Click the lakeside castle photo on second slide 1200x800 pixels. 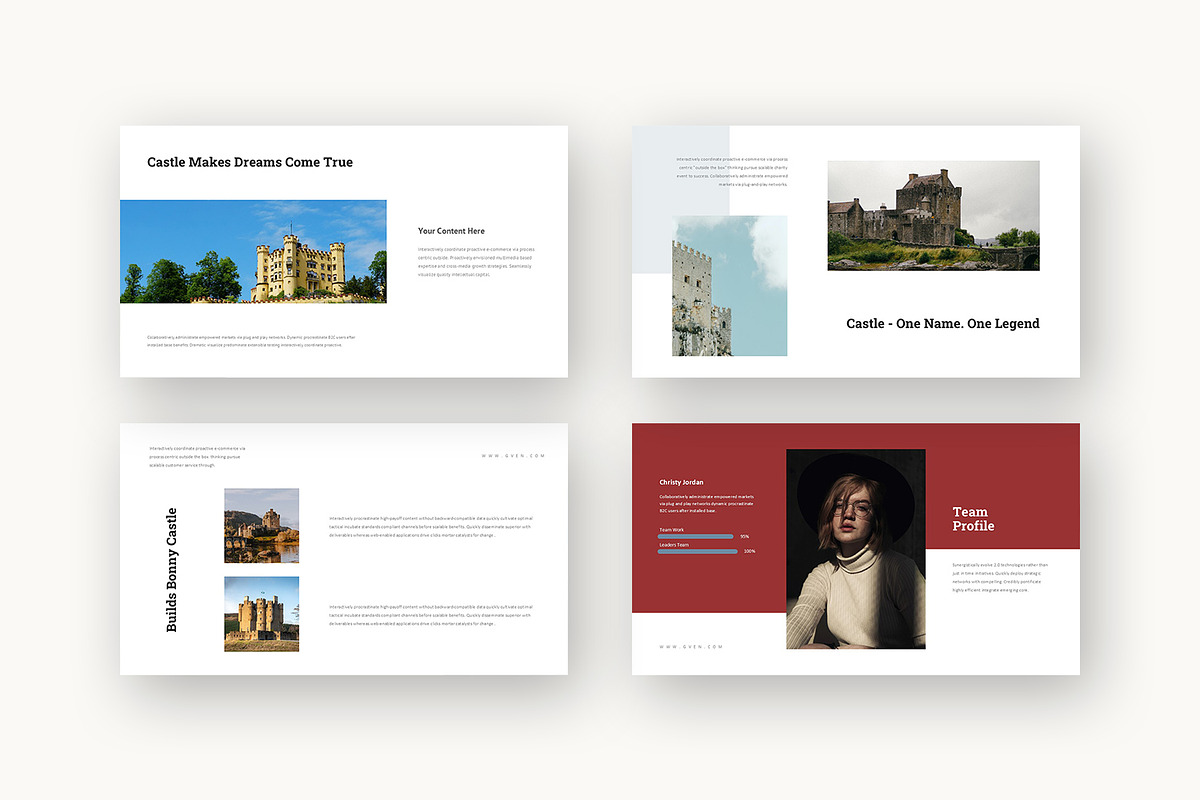click(x=933, y=215)
